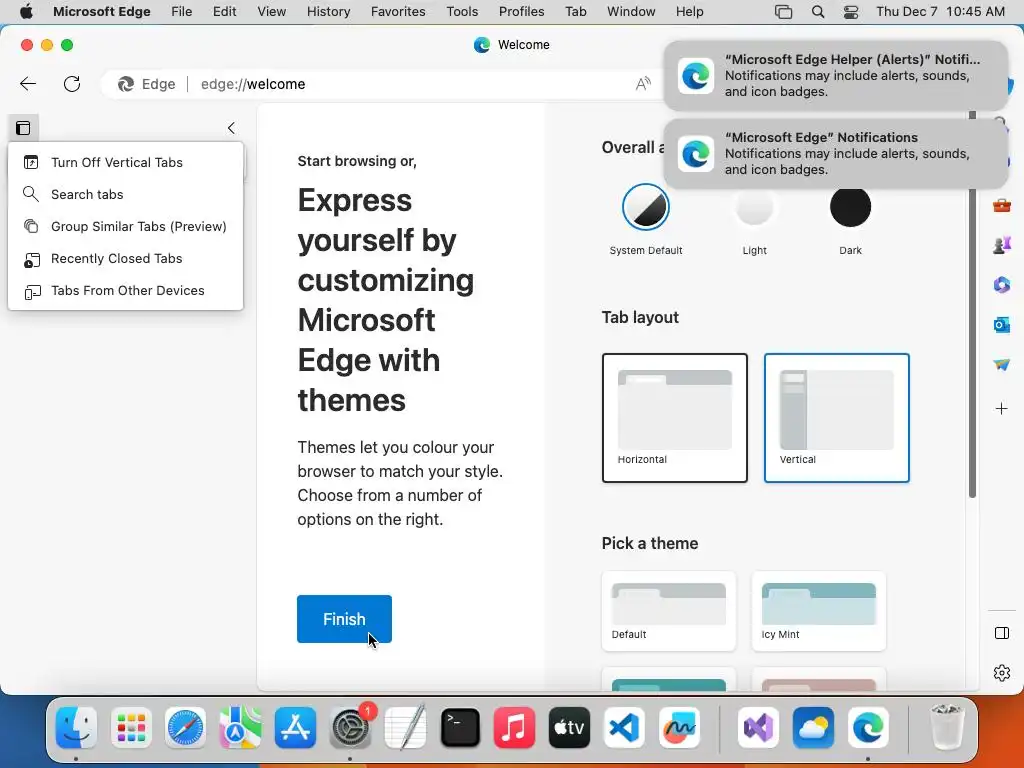
Task: Click the Read Aloud icon in address bar
Action: pos(643,84)
